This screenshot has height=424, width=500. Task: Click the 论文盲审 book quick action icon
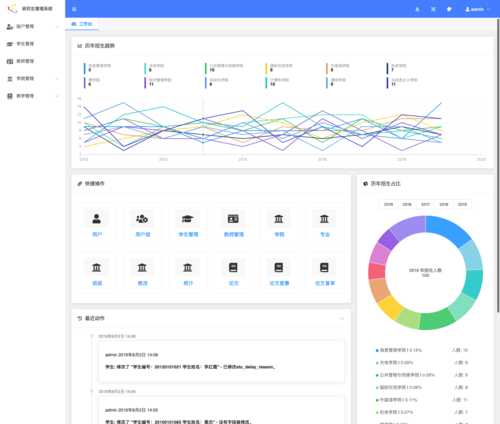click(x=324, y=267)
